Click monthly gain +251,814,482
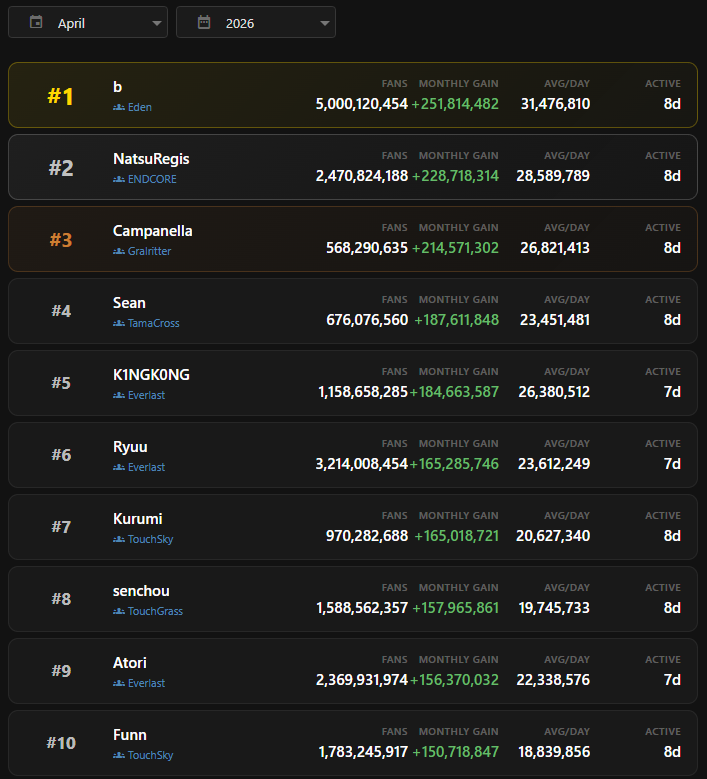The height and width of the screenshot is (779, 707). [455, 104]
